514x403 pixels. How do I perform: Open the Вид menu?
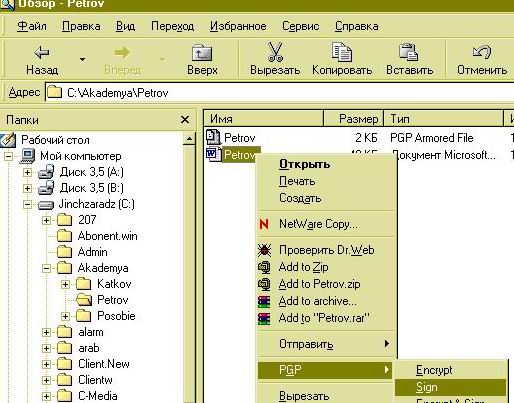pyautogui.click(x=125, y=26)
